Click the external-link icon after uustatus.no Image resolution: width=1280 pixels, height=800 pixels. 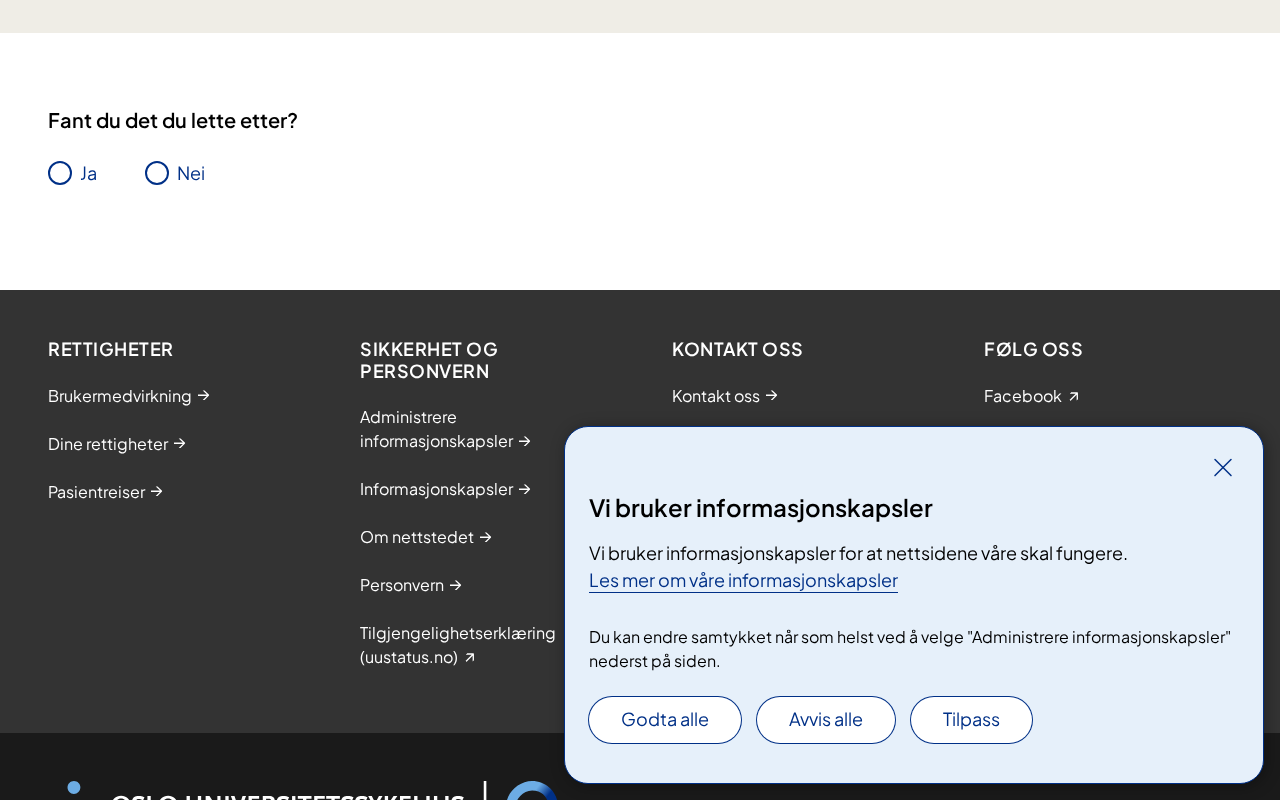(x=470, y=658)
